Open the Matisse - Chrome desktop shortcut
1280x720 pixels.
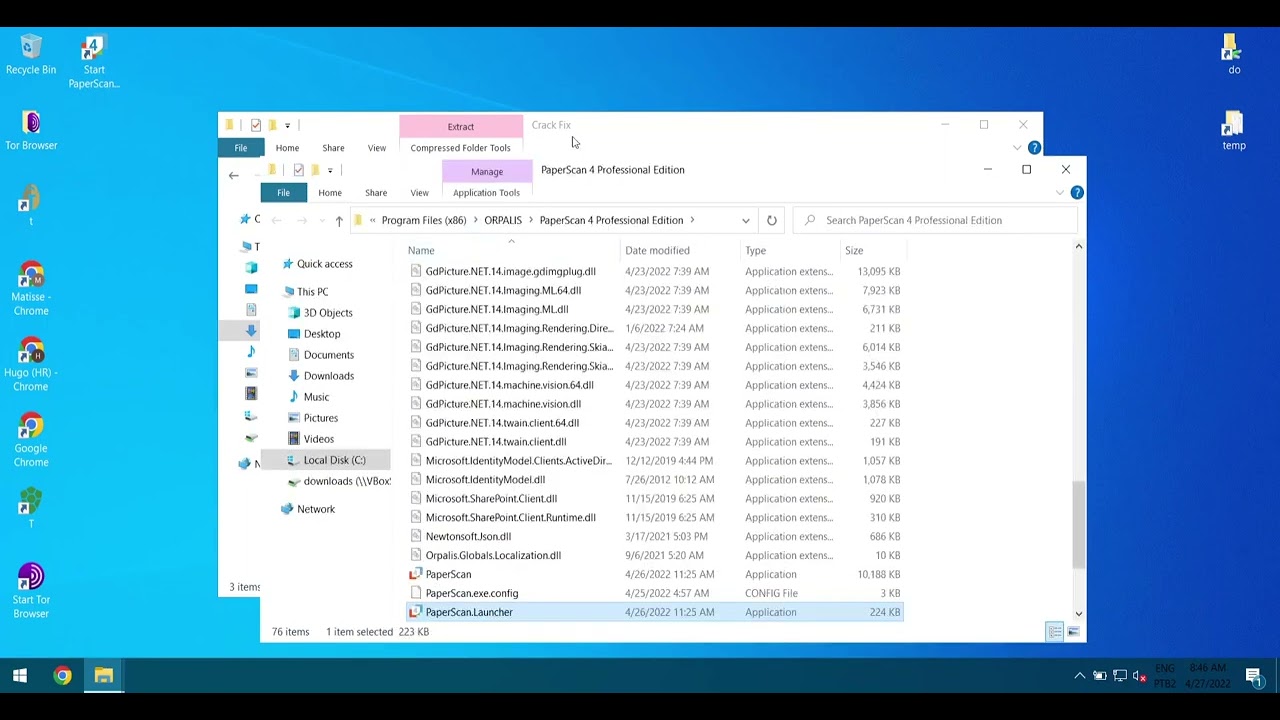coord(31,289)
